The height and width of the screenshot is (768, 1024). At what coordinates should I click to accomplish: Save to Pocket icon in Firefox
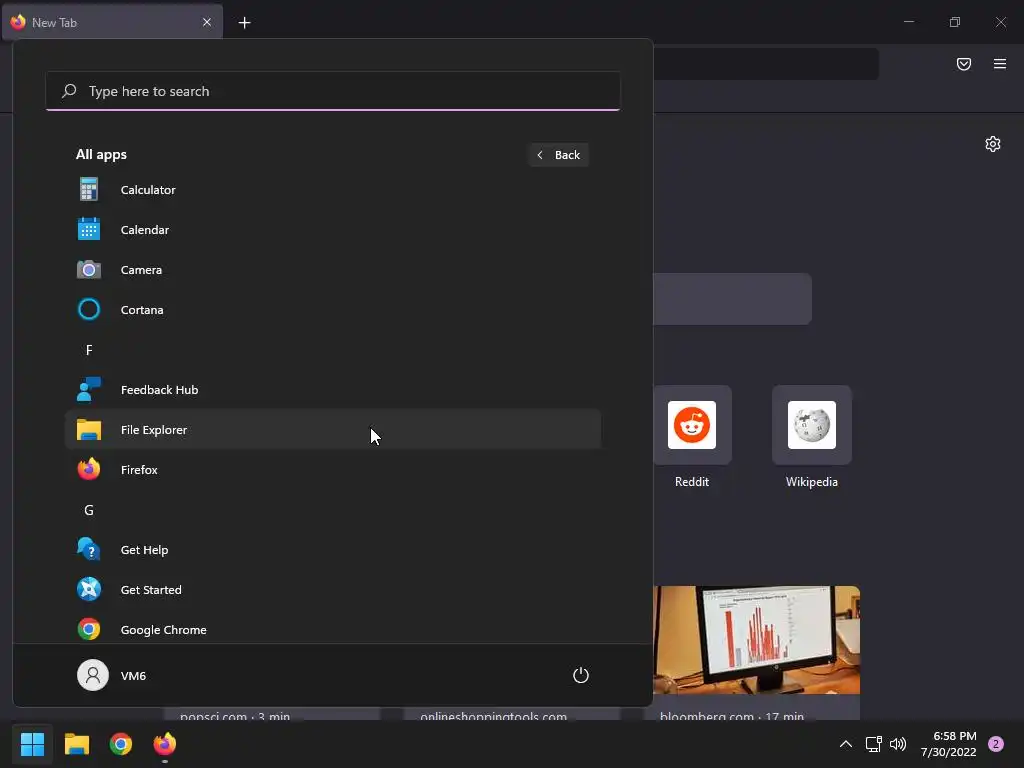[964, 63]
